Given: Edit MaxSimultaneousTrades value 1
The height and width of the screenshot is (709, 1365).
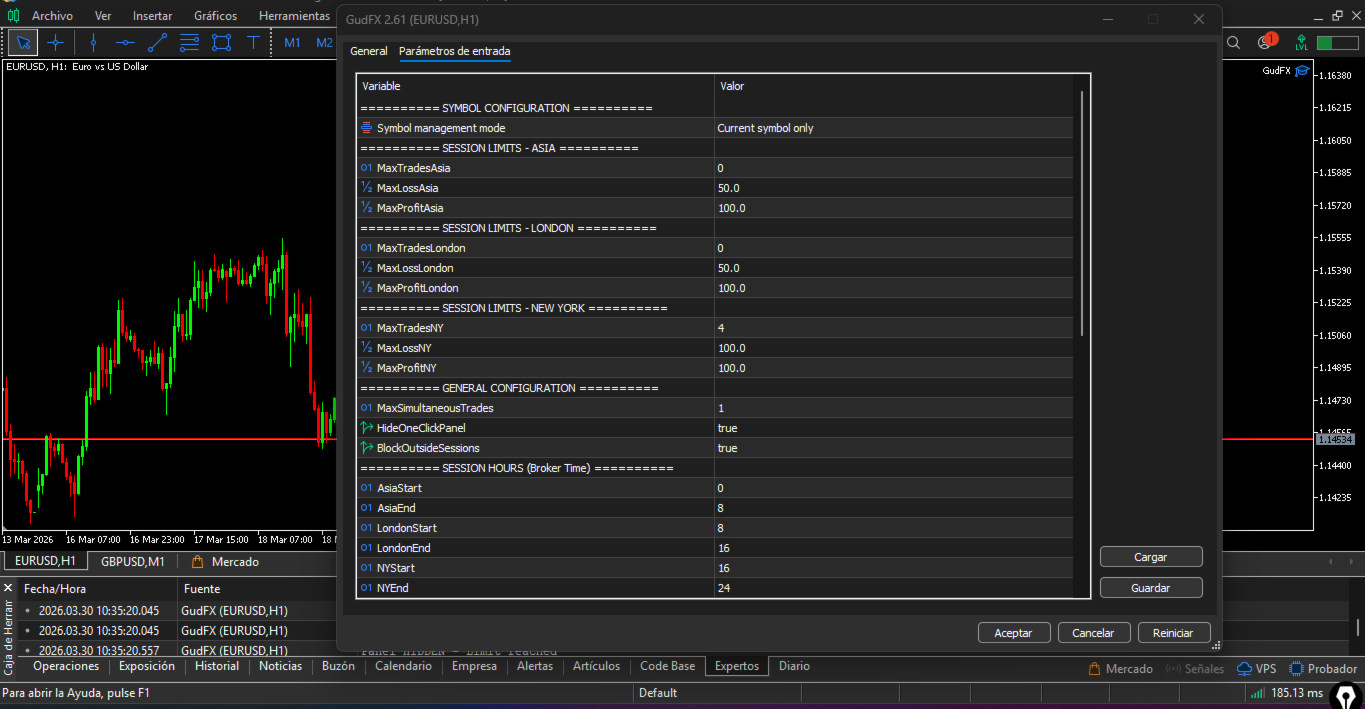Looking at the screenshot, I should pyautogui.click(x=894, y=408).
